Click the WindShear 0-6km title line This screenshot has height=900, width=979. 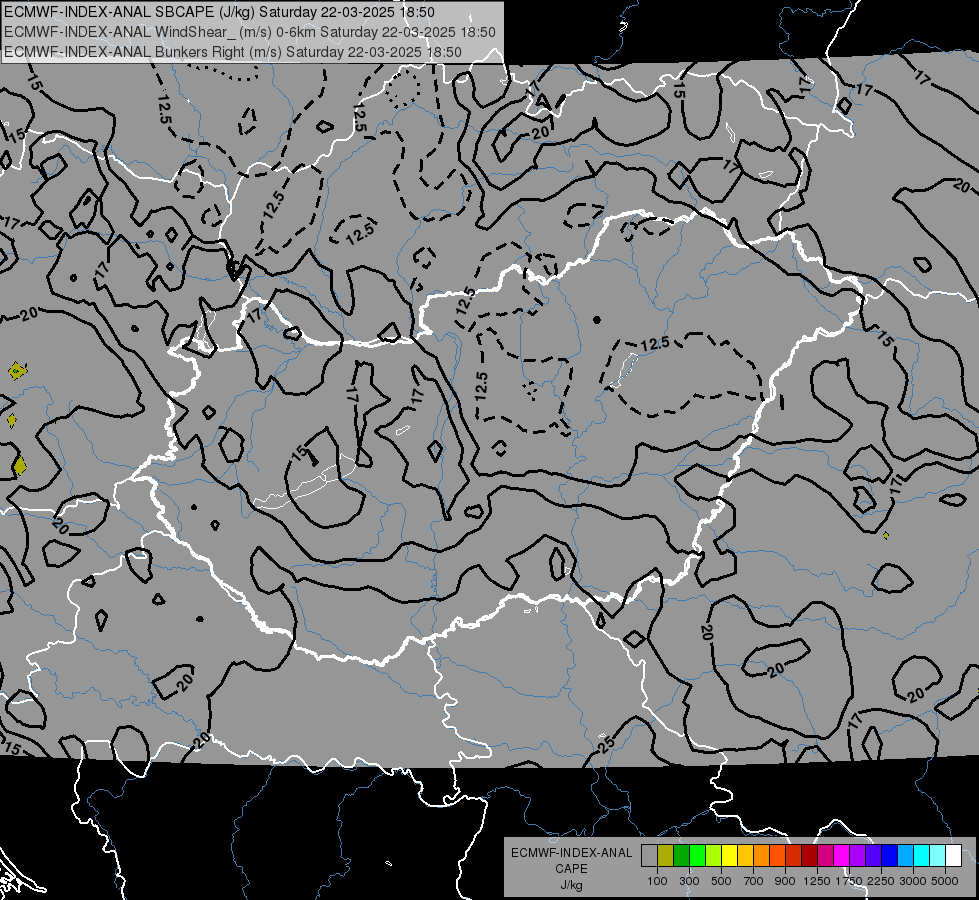click(250, 32)
